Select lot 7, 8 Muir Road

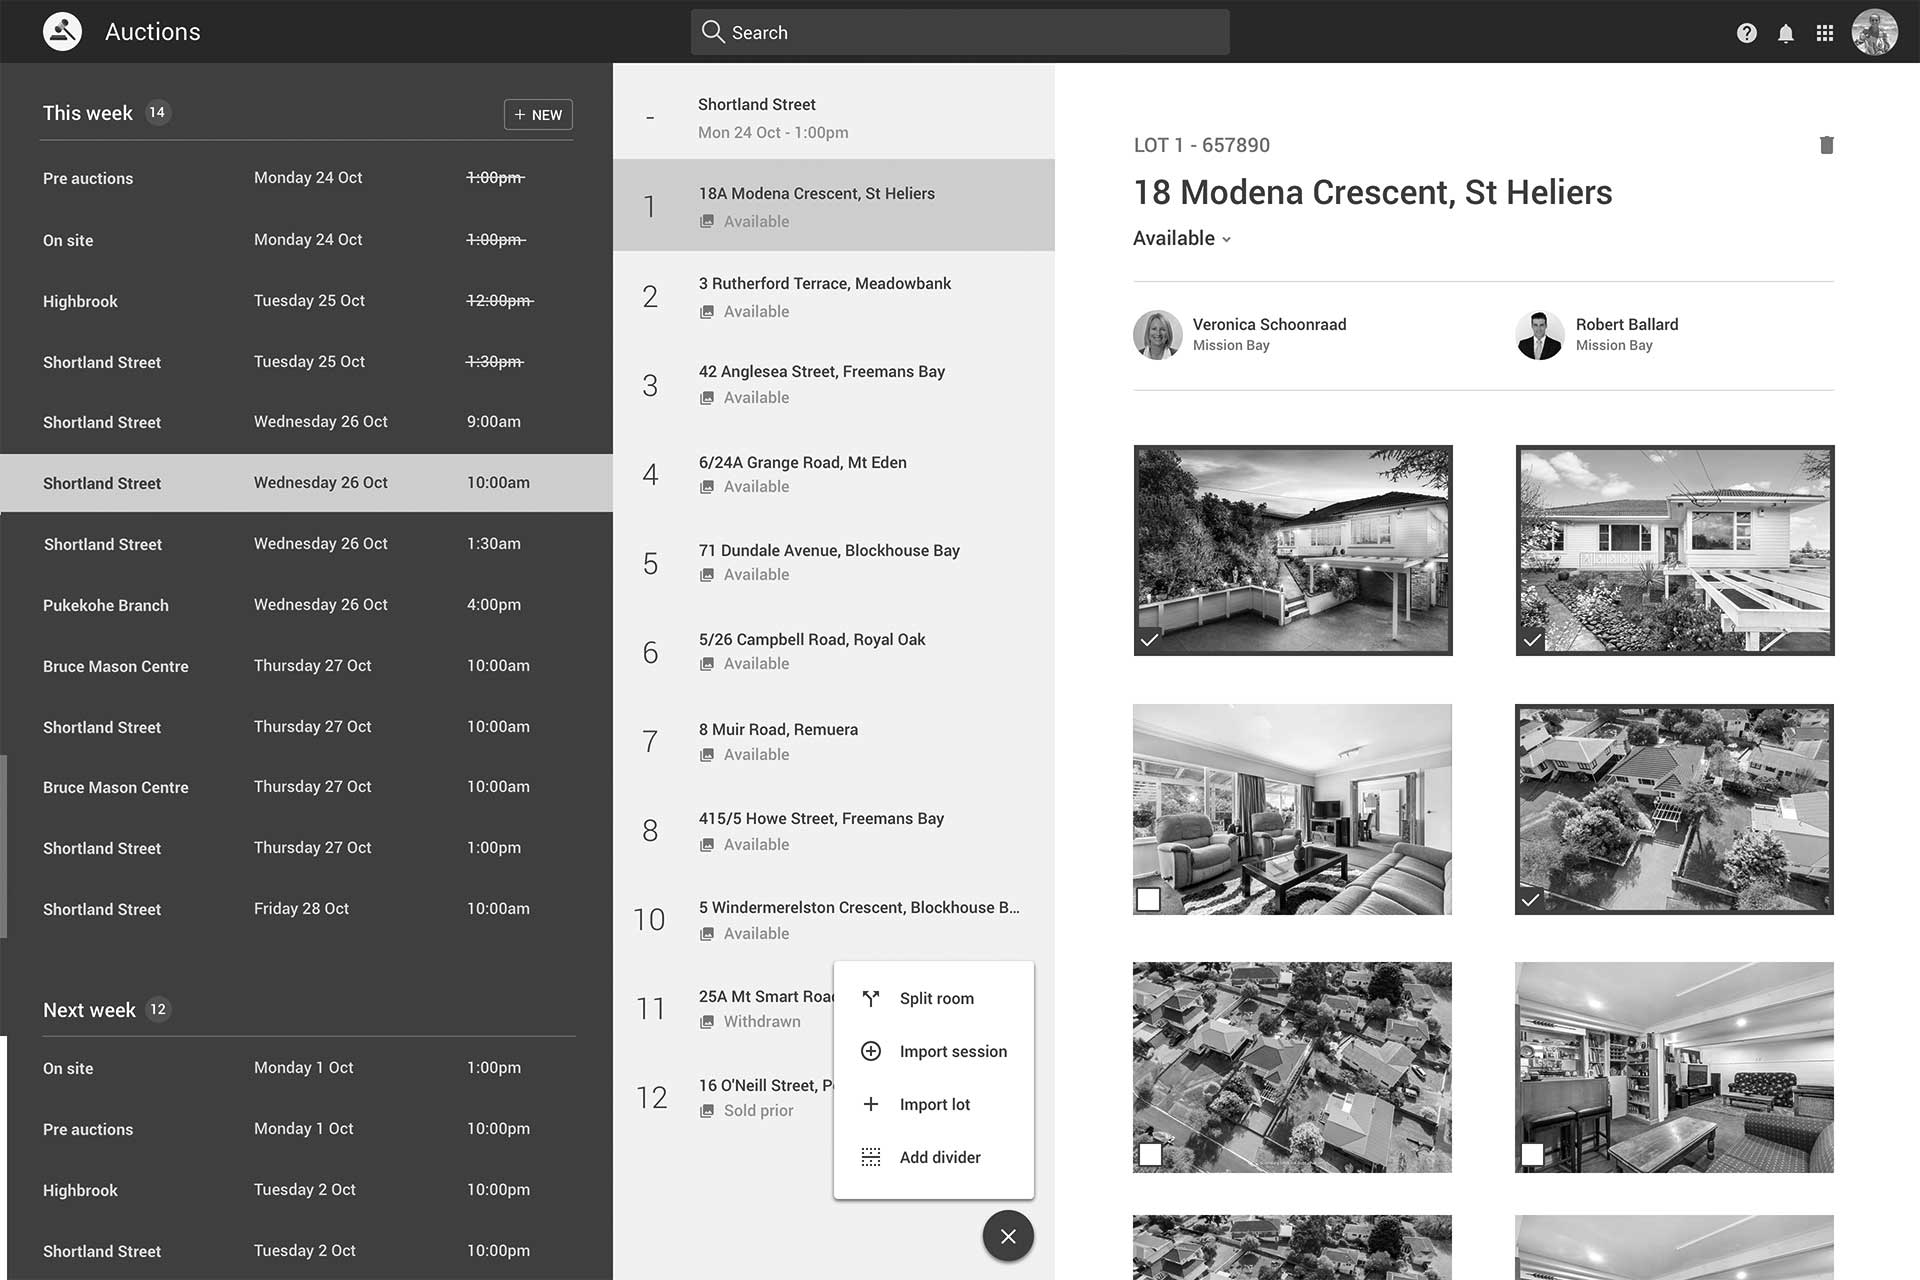(833, 741)
